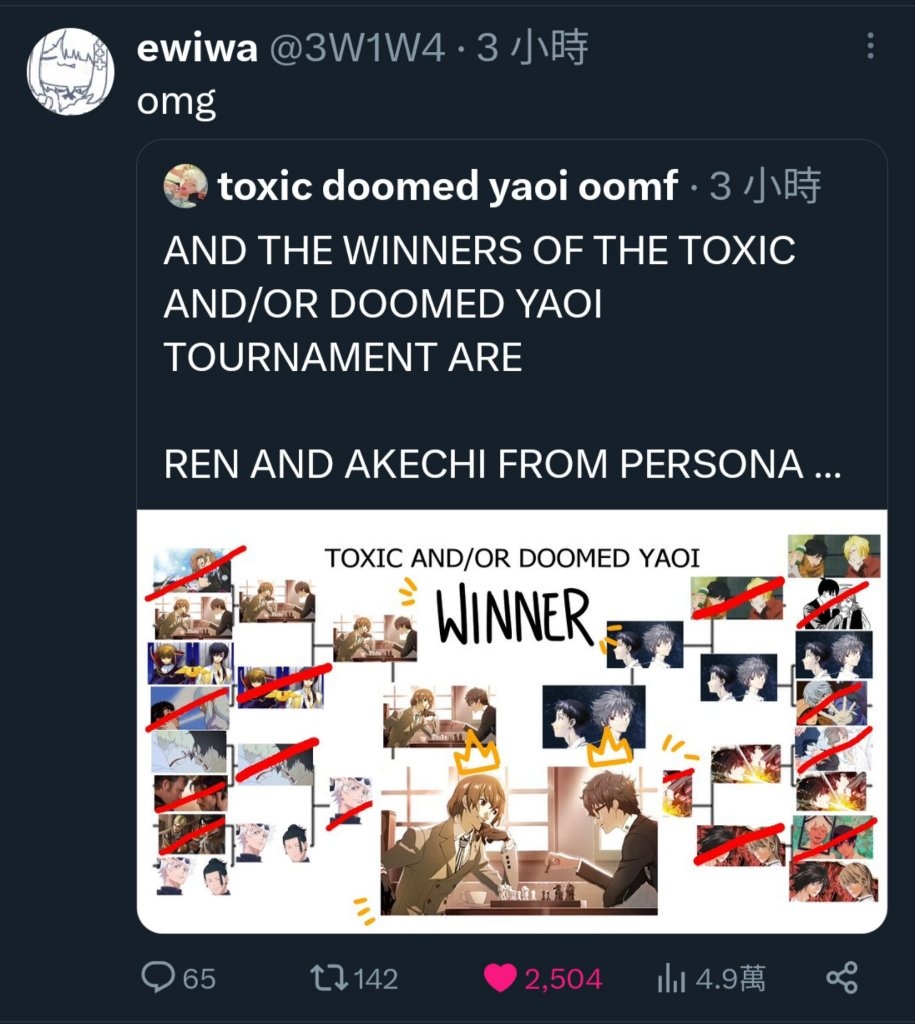The image size is (915, 1024).
Task: Click the 4.9萬 views count
Action: pyautogui.click(x=730, y=978)
